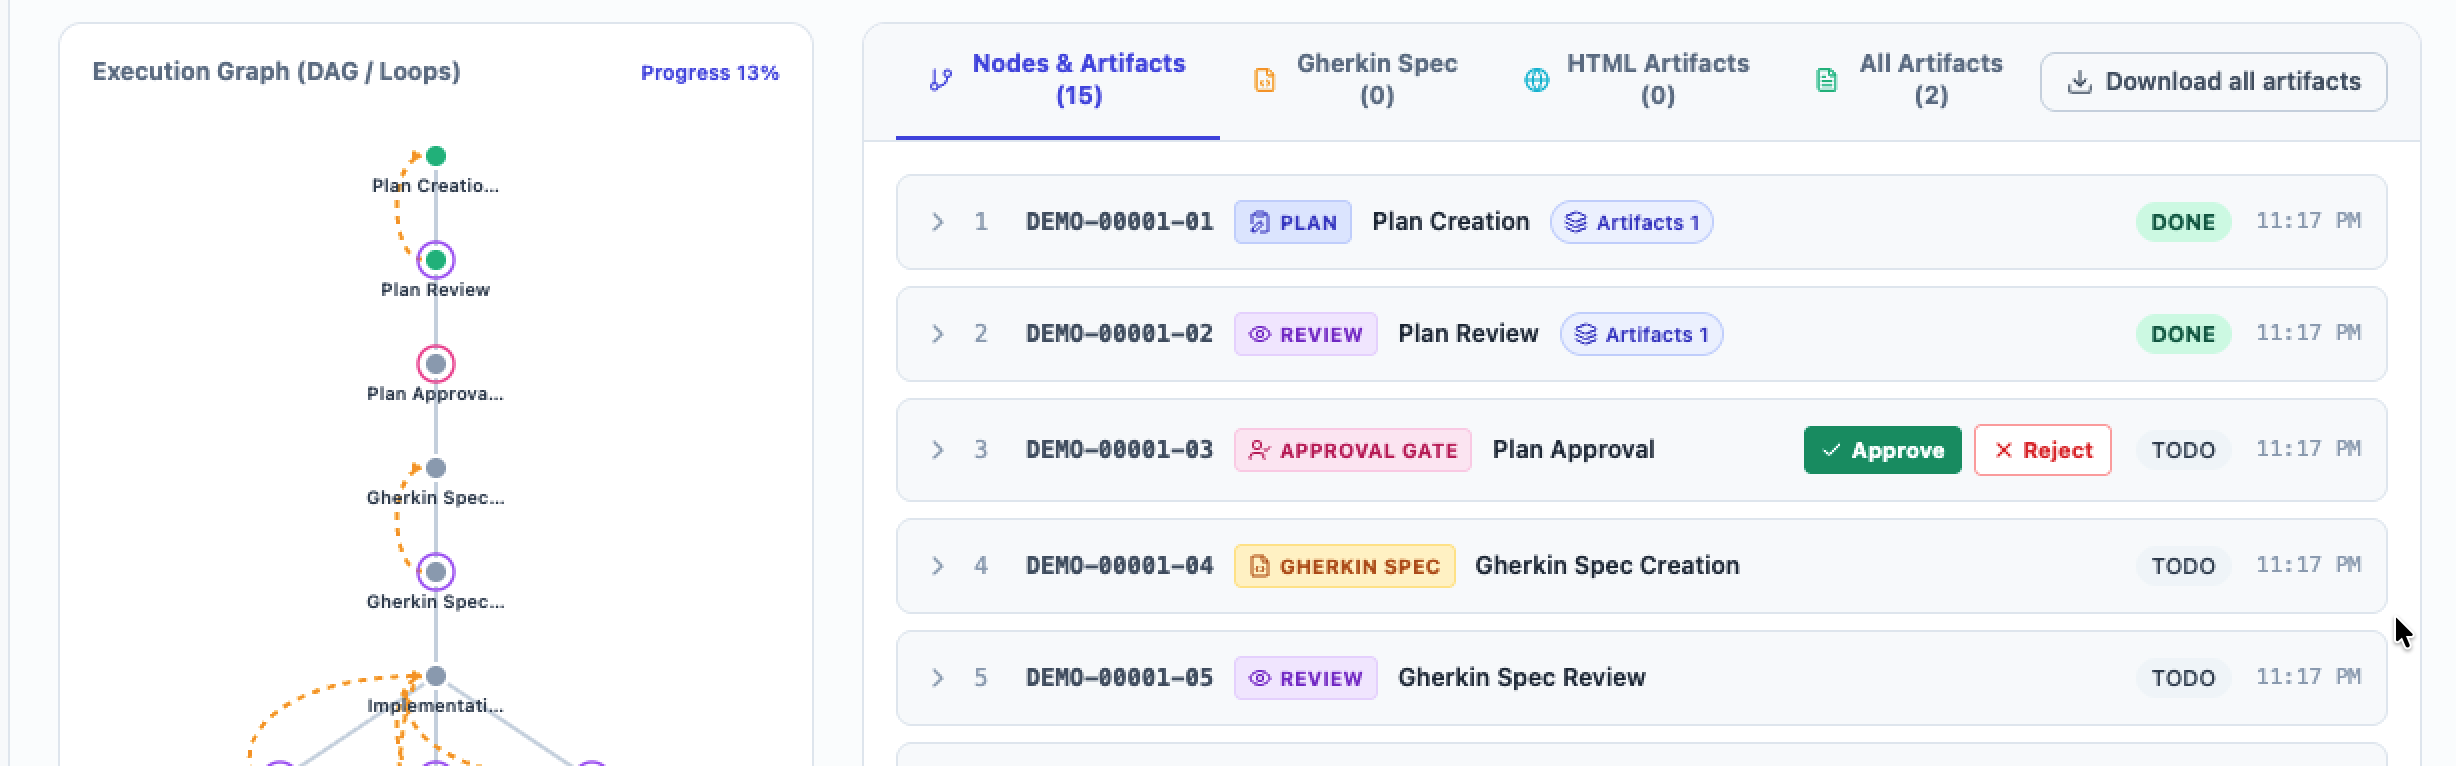Click the GHERKIN SPEC badge on row 4
This screenshot has width=2456, height=766.
[x=1344, y=566]
